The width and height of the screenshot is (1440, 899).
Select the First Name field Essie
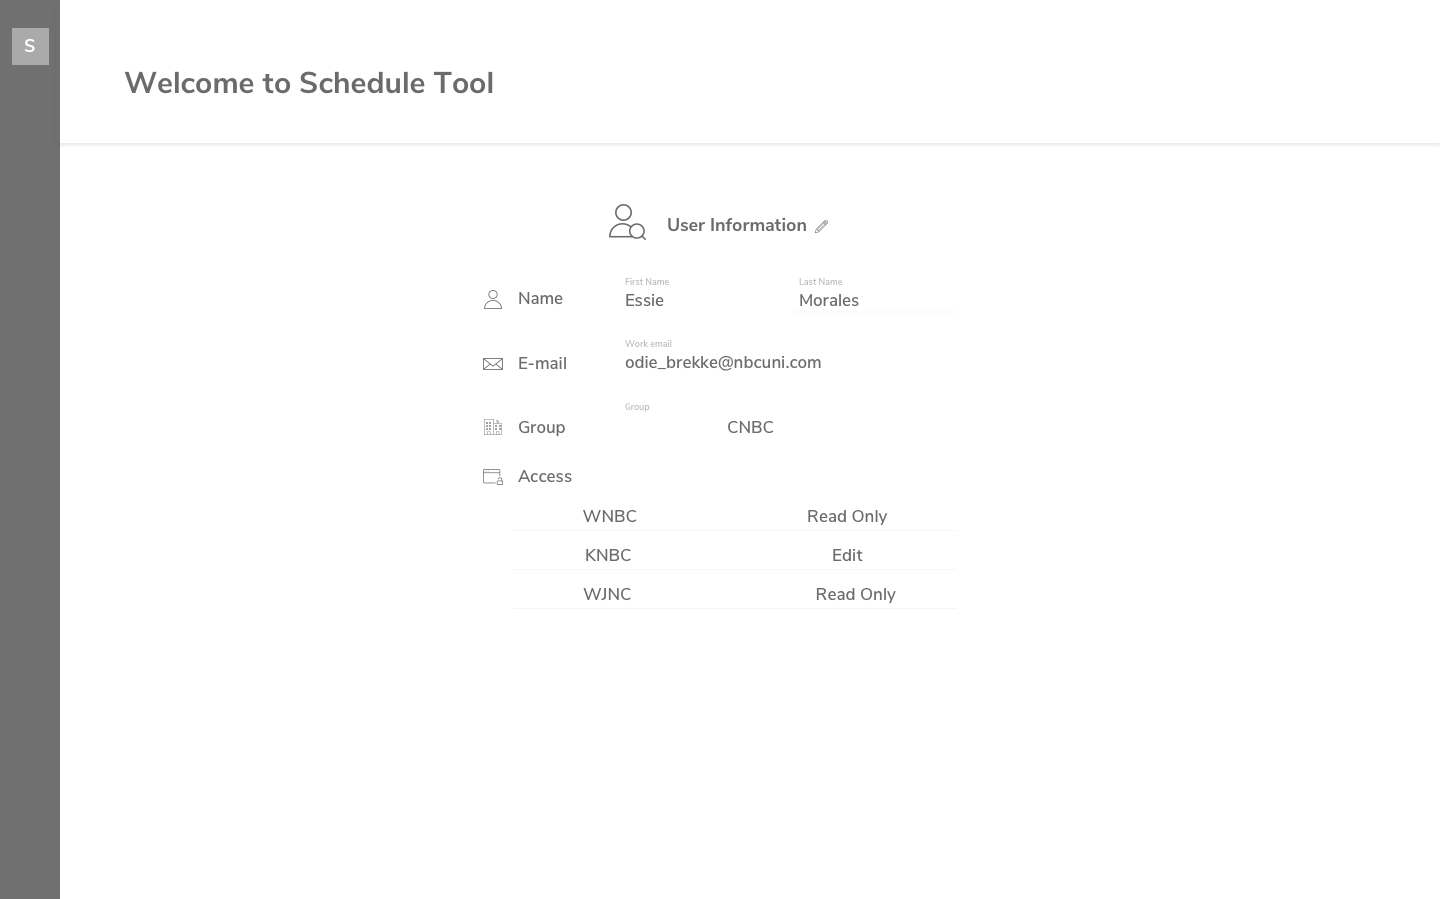click(700, 300)
